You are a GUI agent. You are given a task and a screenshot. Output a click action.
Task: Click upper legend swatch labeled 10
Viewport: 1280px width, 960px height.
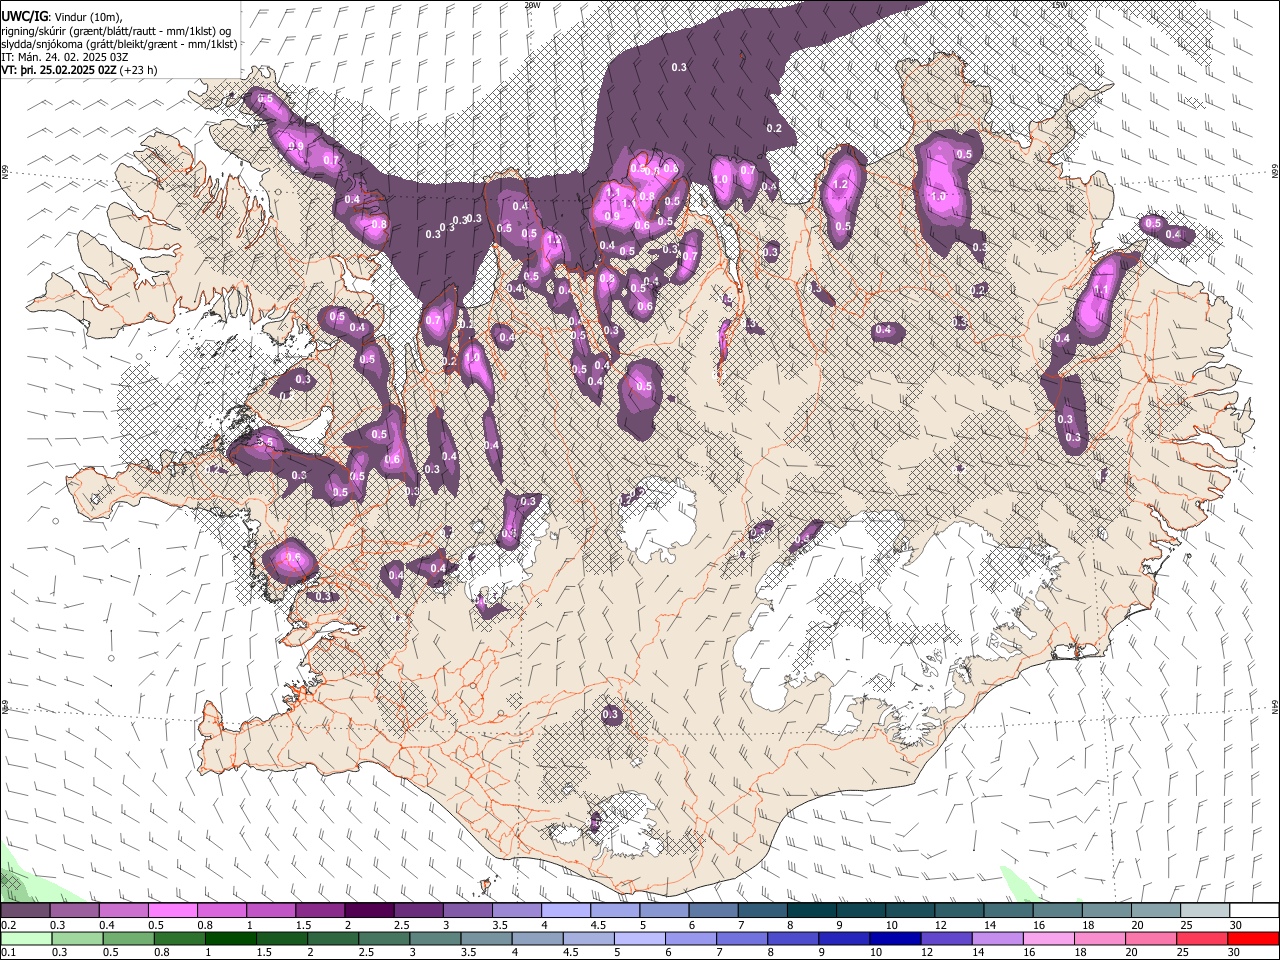point(910,911)
